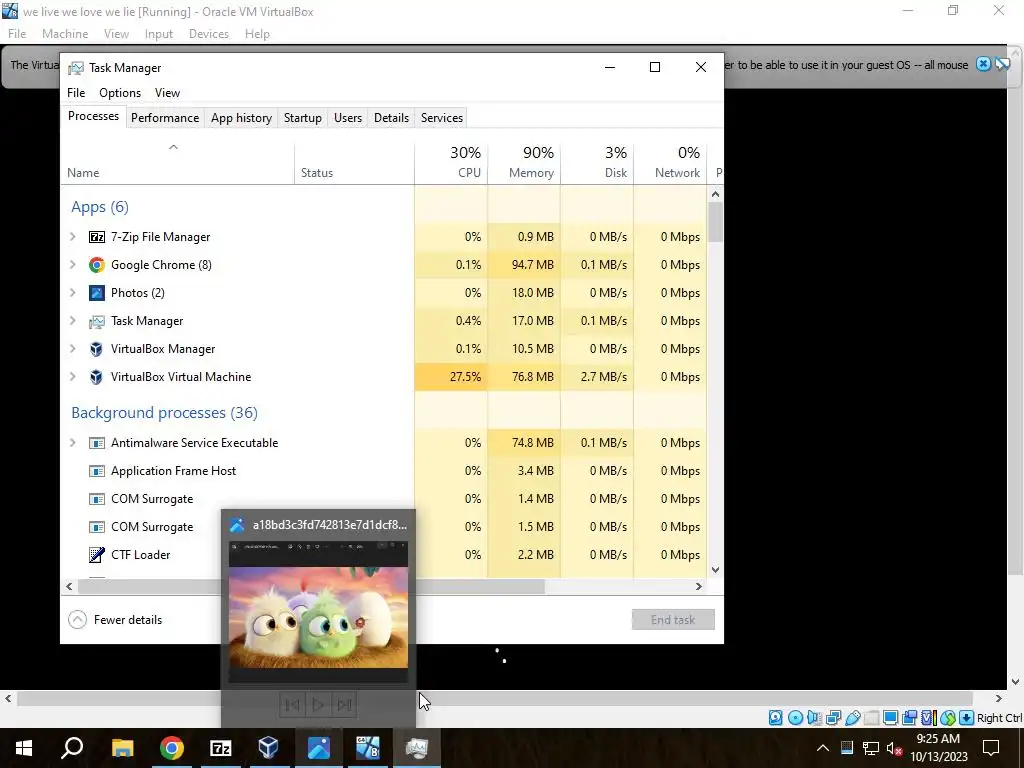1024x768 pixels.
Task: Open Task Manager File menu
Action: click(76, 93)
